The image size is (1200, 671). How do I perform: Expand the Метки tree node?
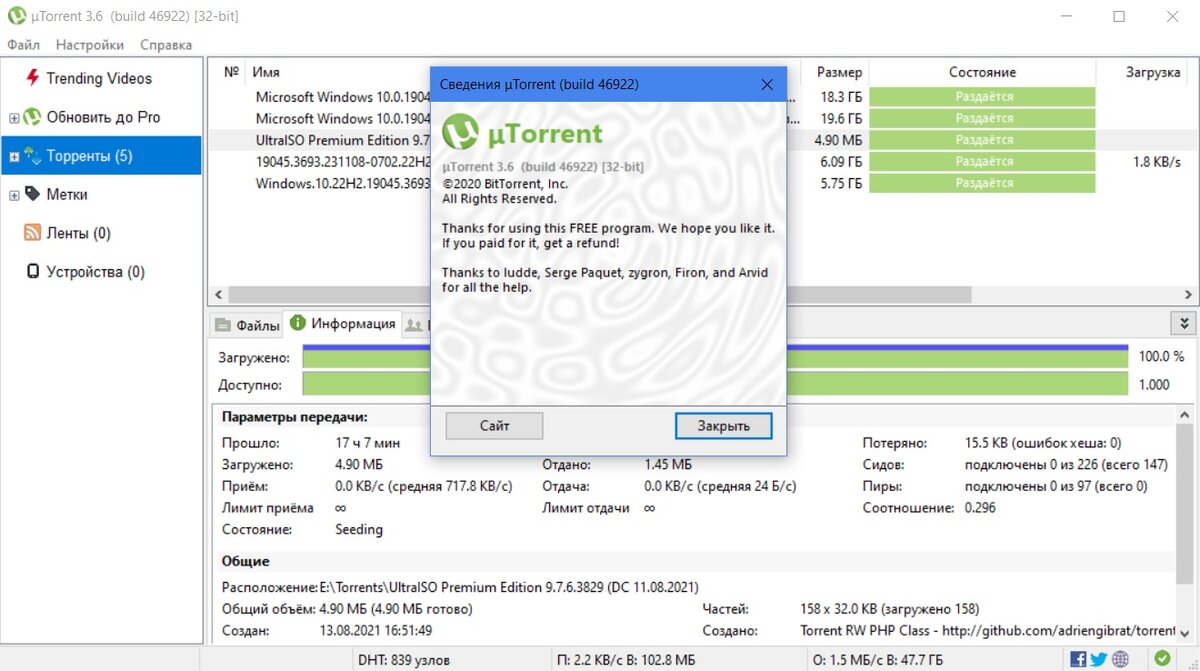pos(14,196)
